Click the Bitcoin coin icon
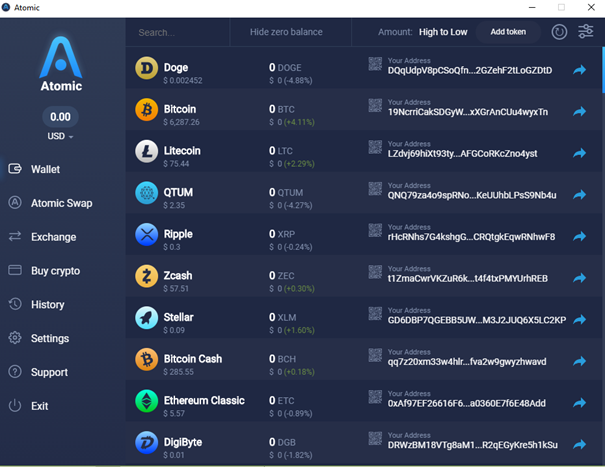 pos(146,110)
